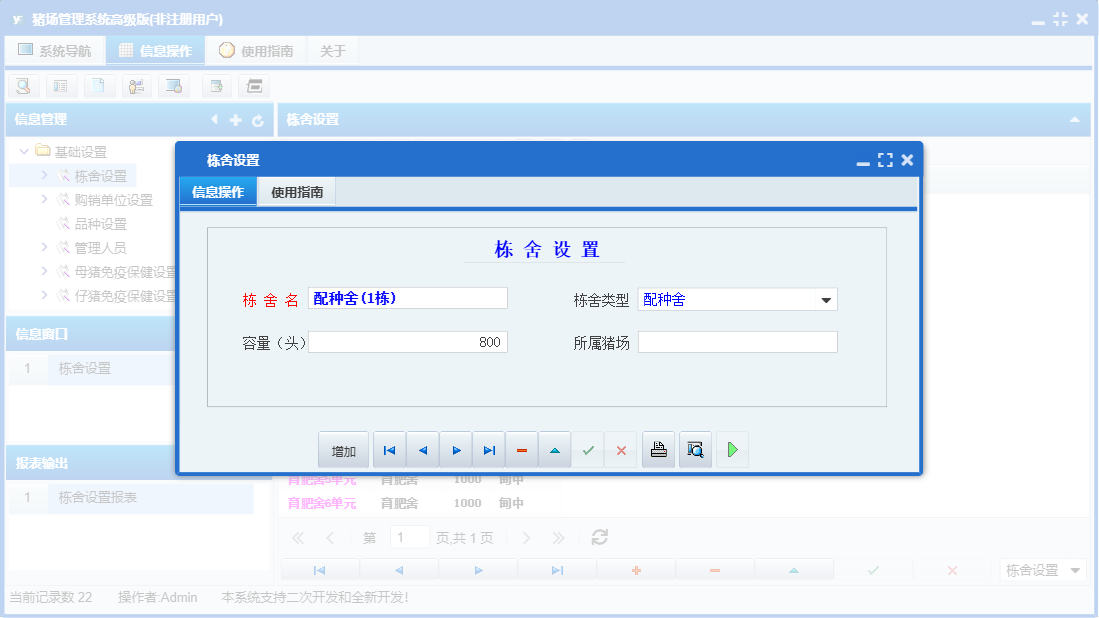1099x618 pixels.
Task: Confirm changes with the green checkmark
Action: click(x=587, y=449)
